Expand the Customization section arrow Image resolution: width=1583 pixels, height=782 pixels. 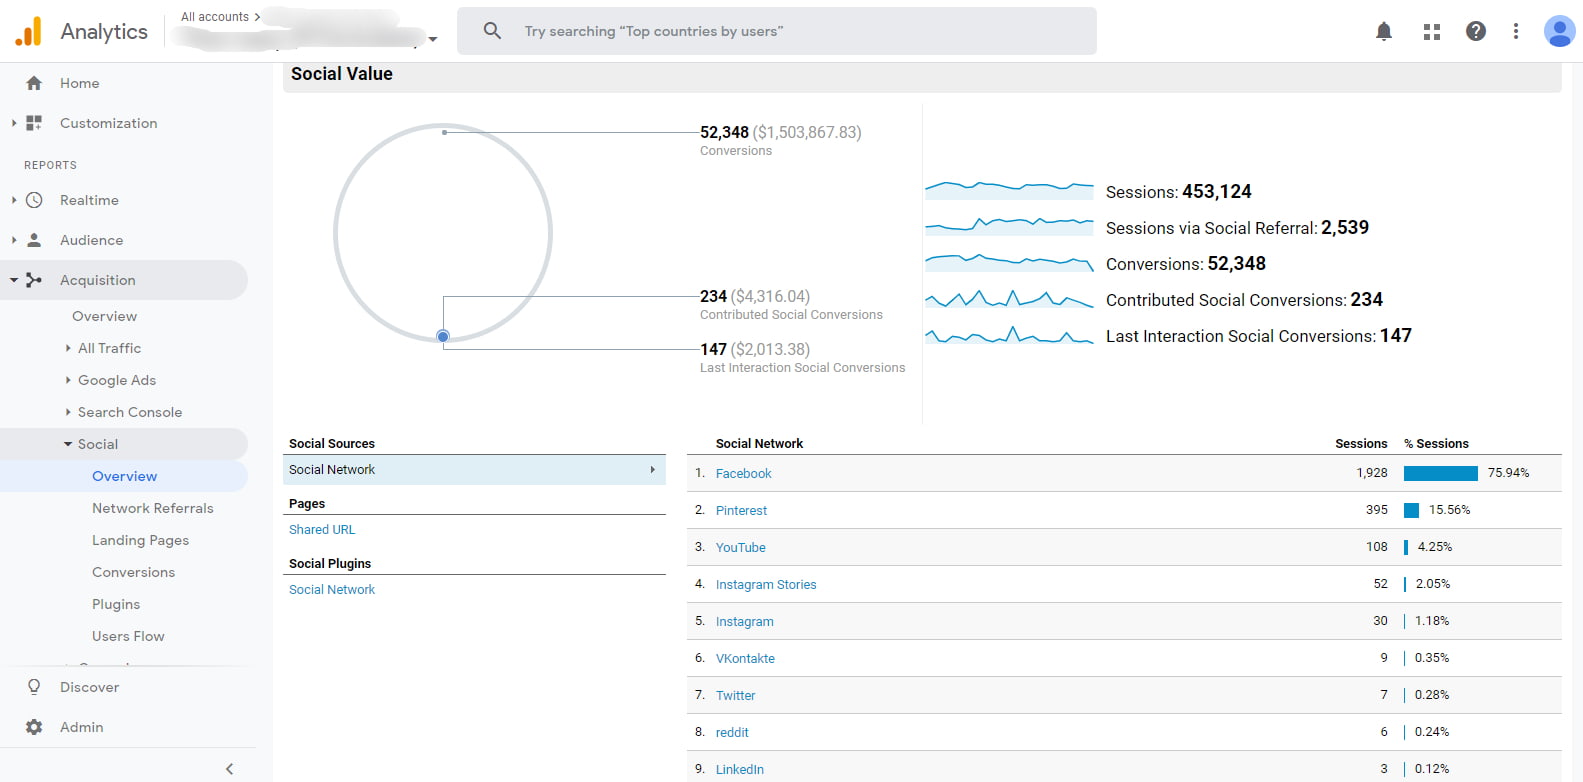14,123
